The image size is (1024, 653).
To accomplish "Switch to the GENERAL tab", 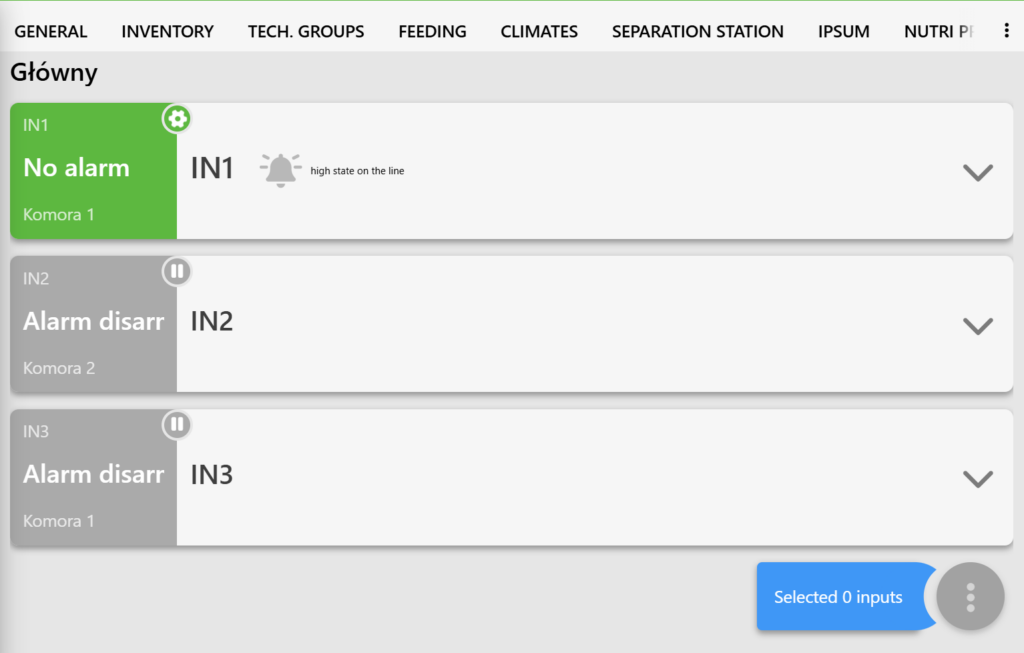I will pos(51,31).
